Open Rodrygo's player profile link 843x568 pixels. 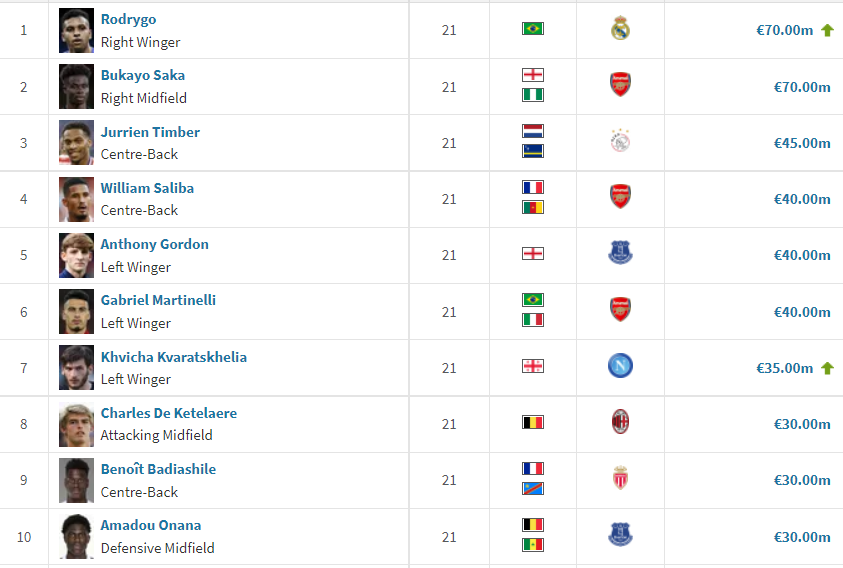128,19
